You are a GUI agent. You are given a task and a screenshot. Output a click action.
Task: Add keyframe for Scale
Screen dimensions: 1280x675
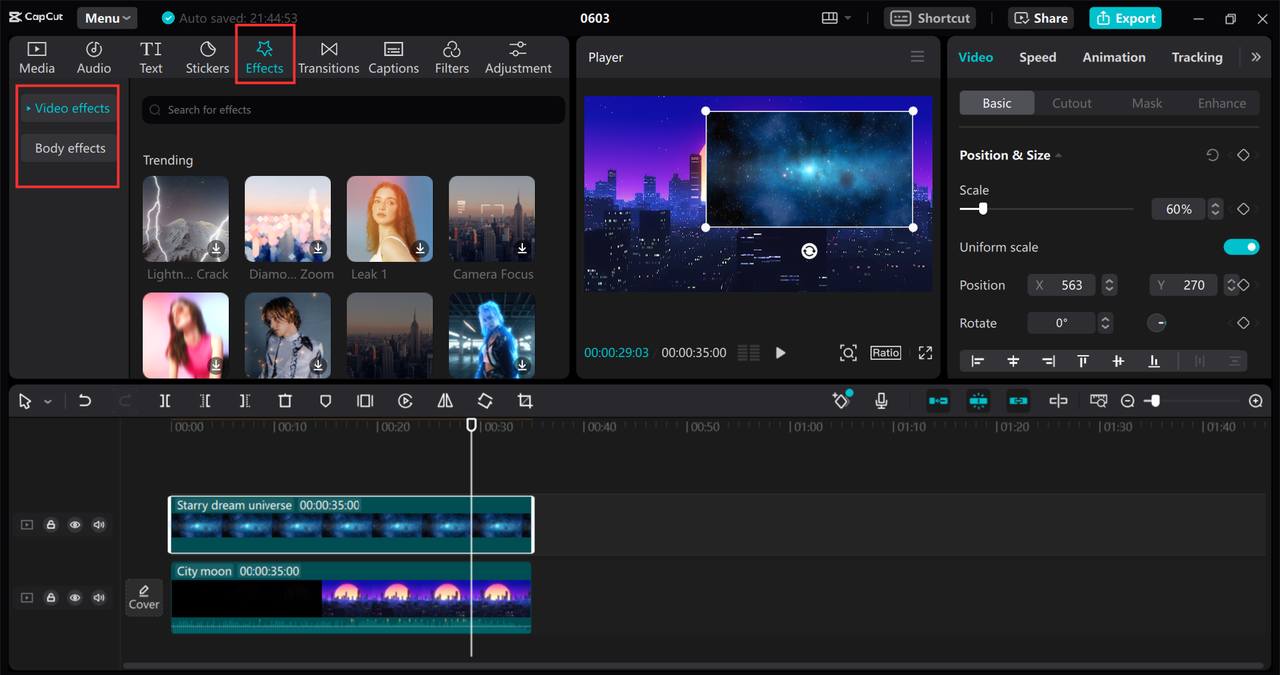[x=1243, y=209]
